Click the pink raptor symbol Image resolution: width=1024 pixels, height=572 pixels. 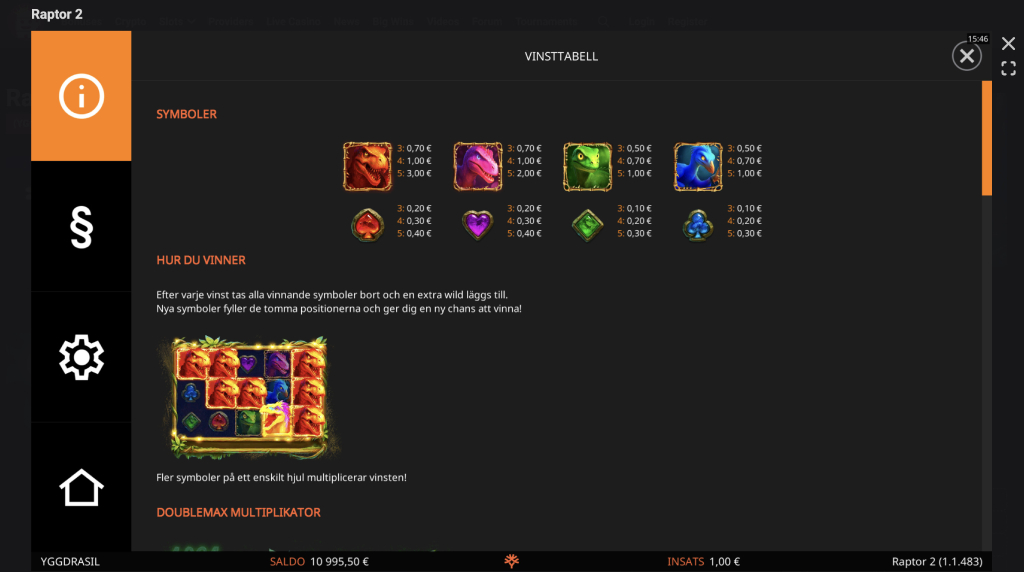(478, 167)
